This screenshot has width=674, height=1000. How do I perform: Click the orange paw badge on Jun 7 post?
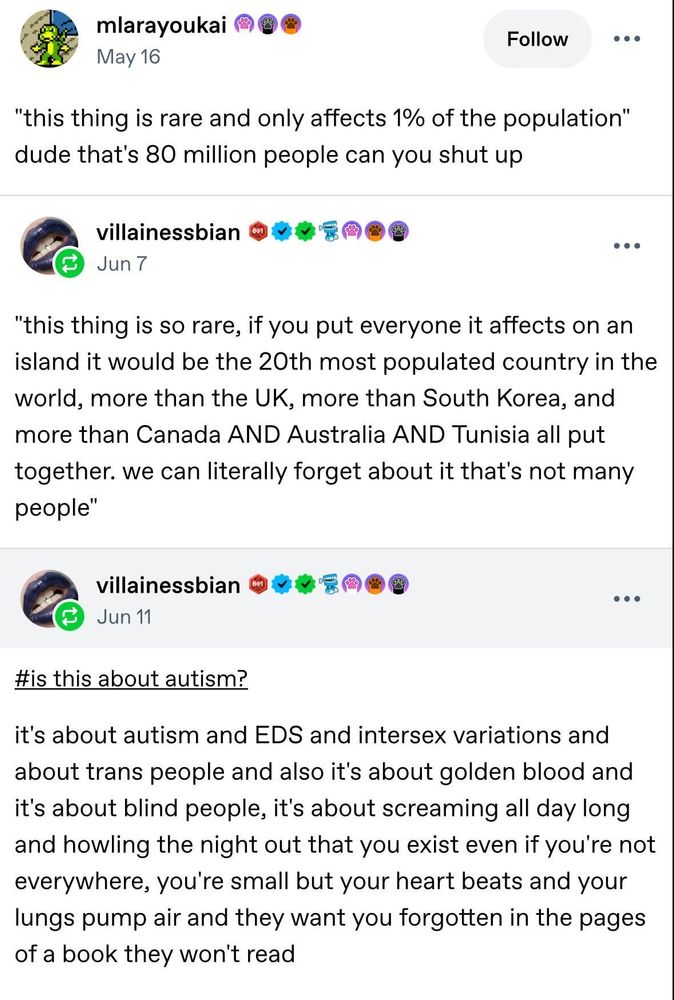click(375, 232)
